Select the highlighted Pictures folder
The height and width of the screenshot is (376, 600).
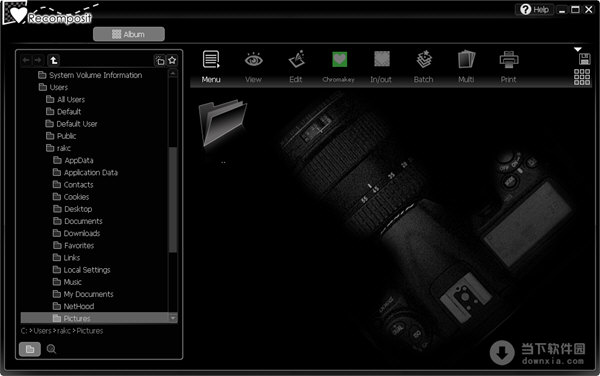pos(95,318)
